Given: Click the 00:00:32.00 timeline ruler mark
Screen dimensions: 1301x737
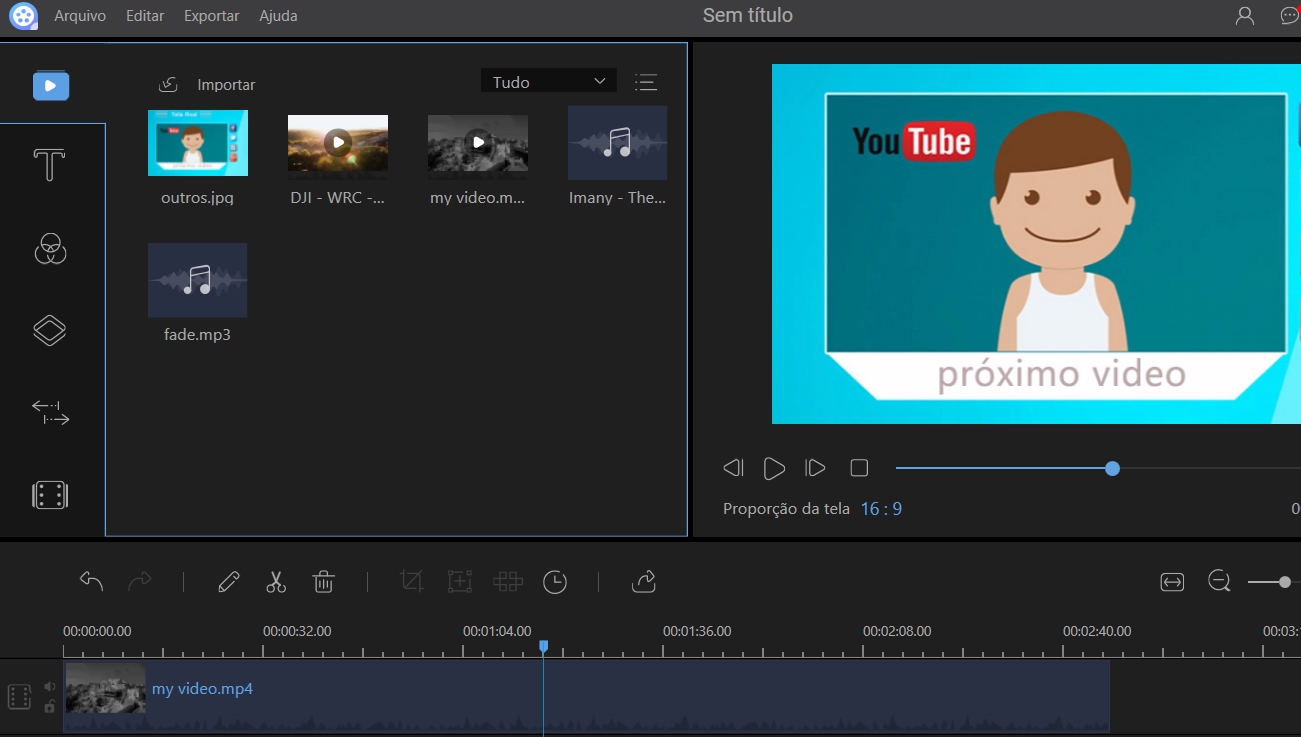Looking at the screenshot, I should coord(297,631).
